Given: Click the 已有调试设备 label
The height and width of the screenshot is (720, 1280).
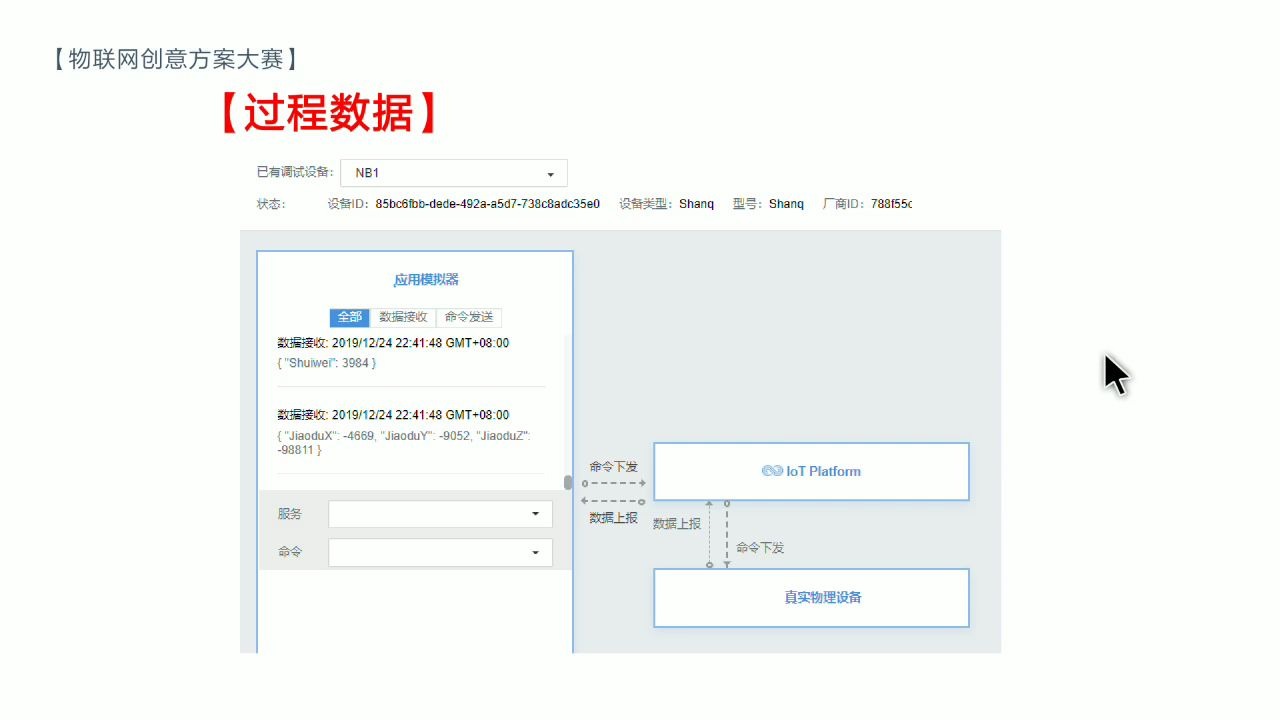Looking at the screenshot, I should pos(294,172).
